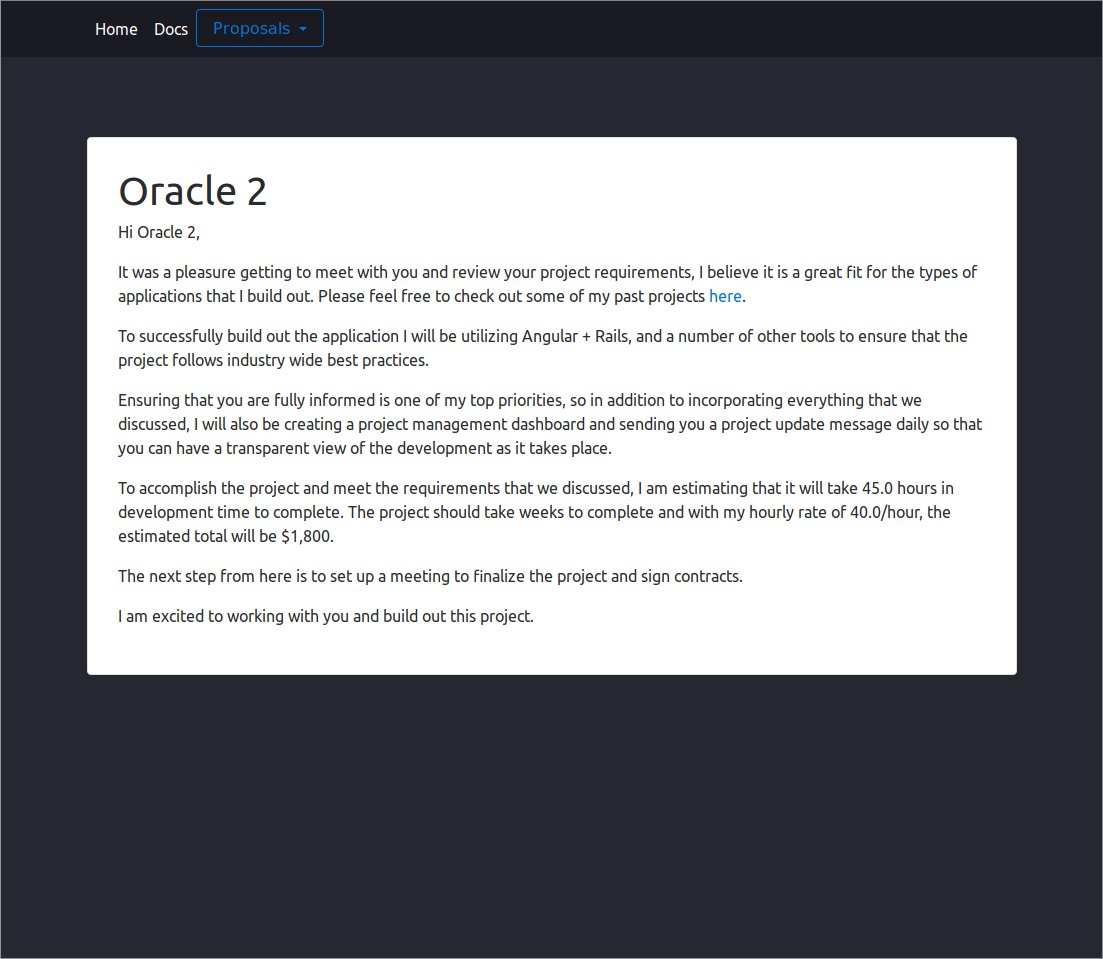Click the sentence about setting up a meeting
The width and height of the screenshot is (1103, 959).
[431, 576]
